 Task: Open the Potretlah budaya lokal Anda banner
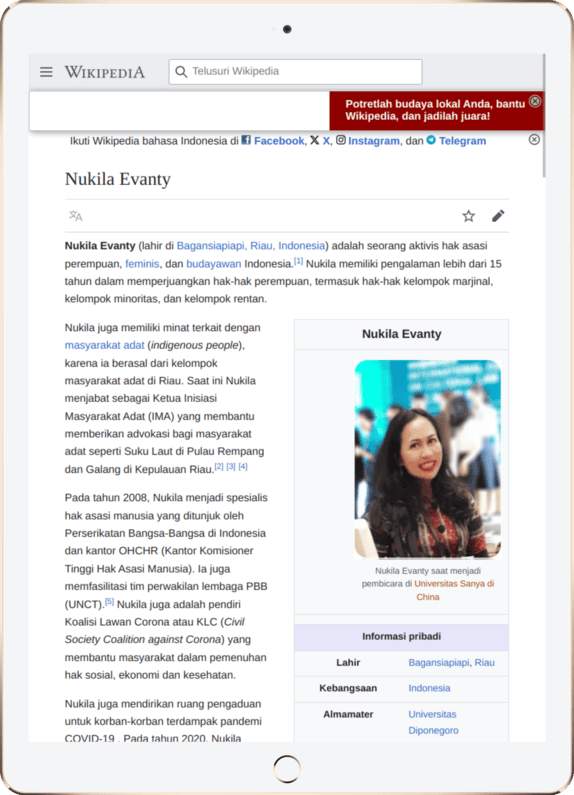point(435,110)
